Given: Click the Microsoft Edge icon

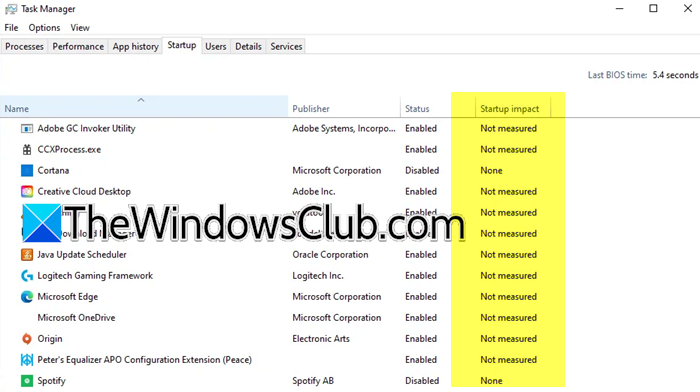Looking at the screenshot, I should [27, 296].
